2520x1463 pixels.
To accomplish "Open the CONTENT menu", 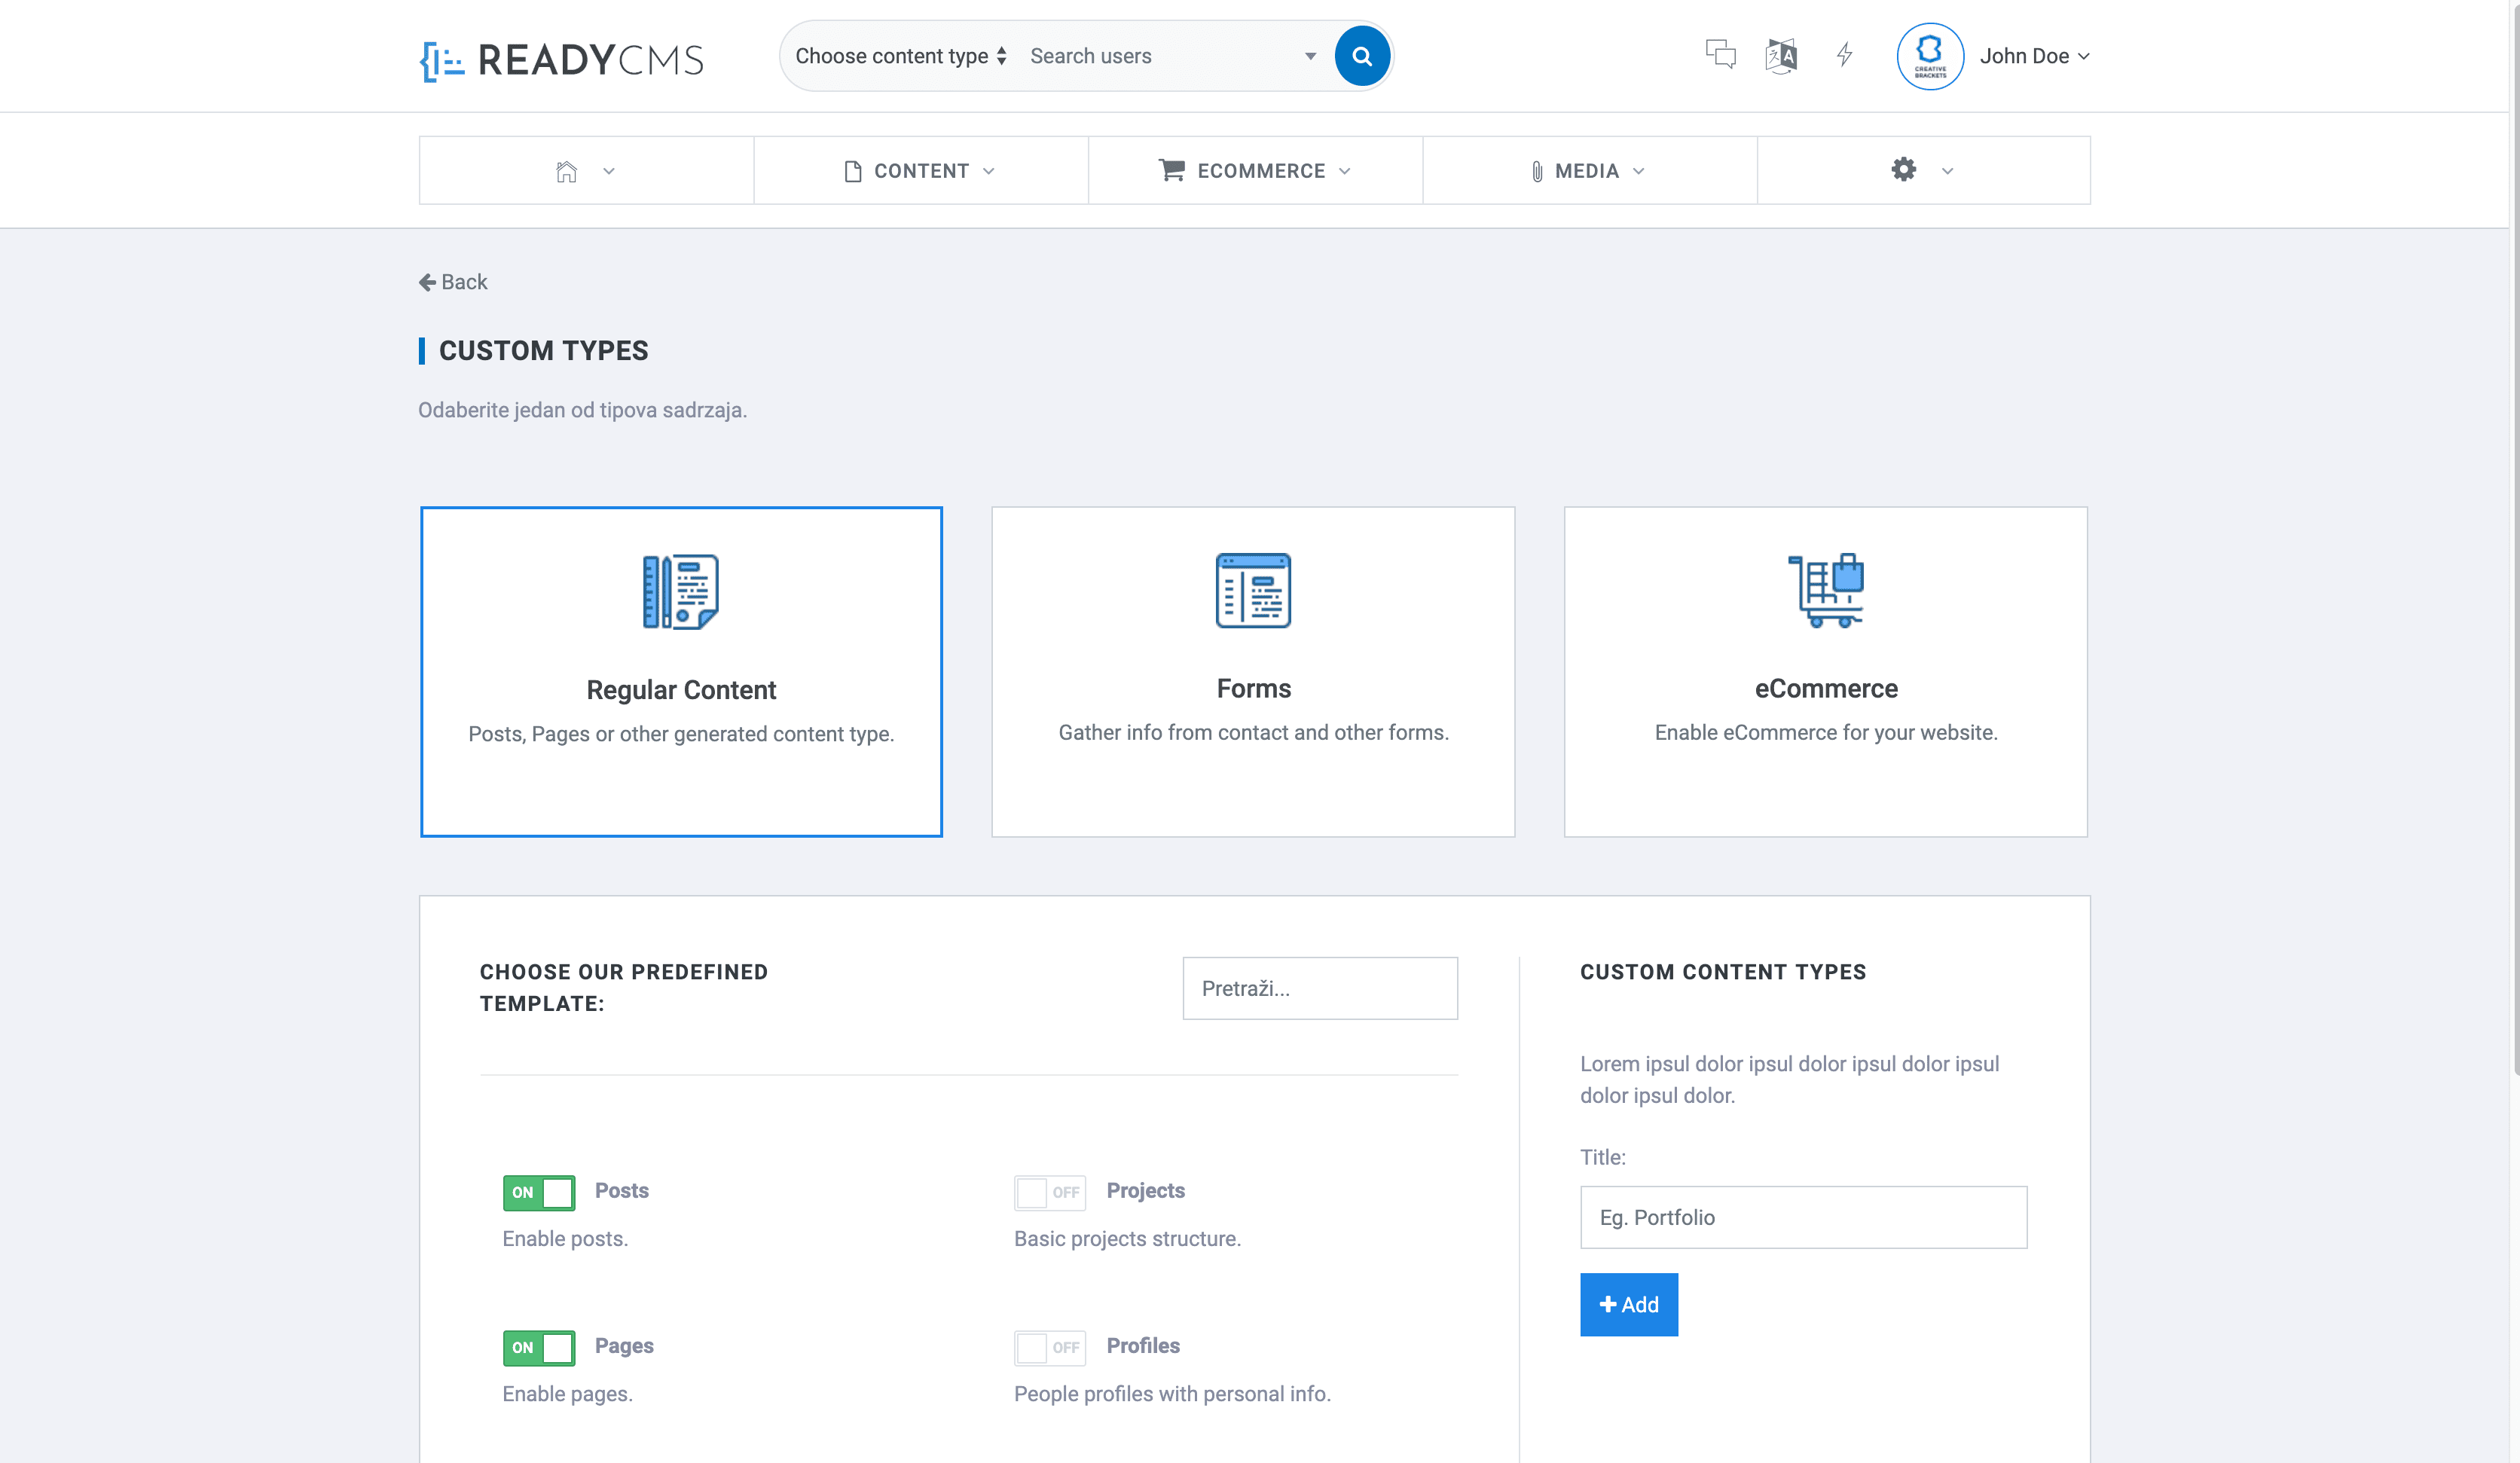I will (920, 170).
